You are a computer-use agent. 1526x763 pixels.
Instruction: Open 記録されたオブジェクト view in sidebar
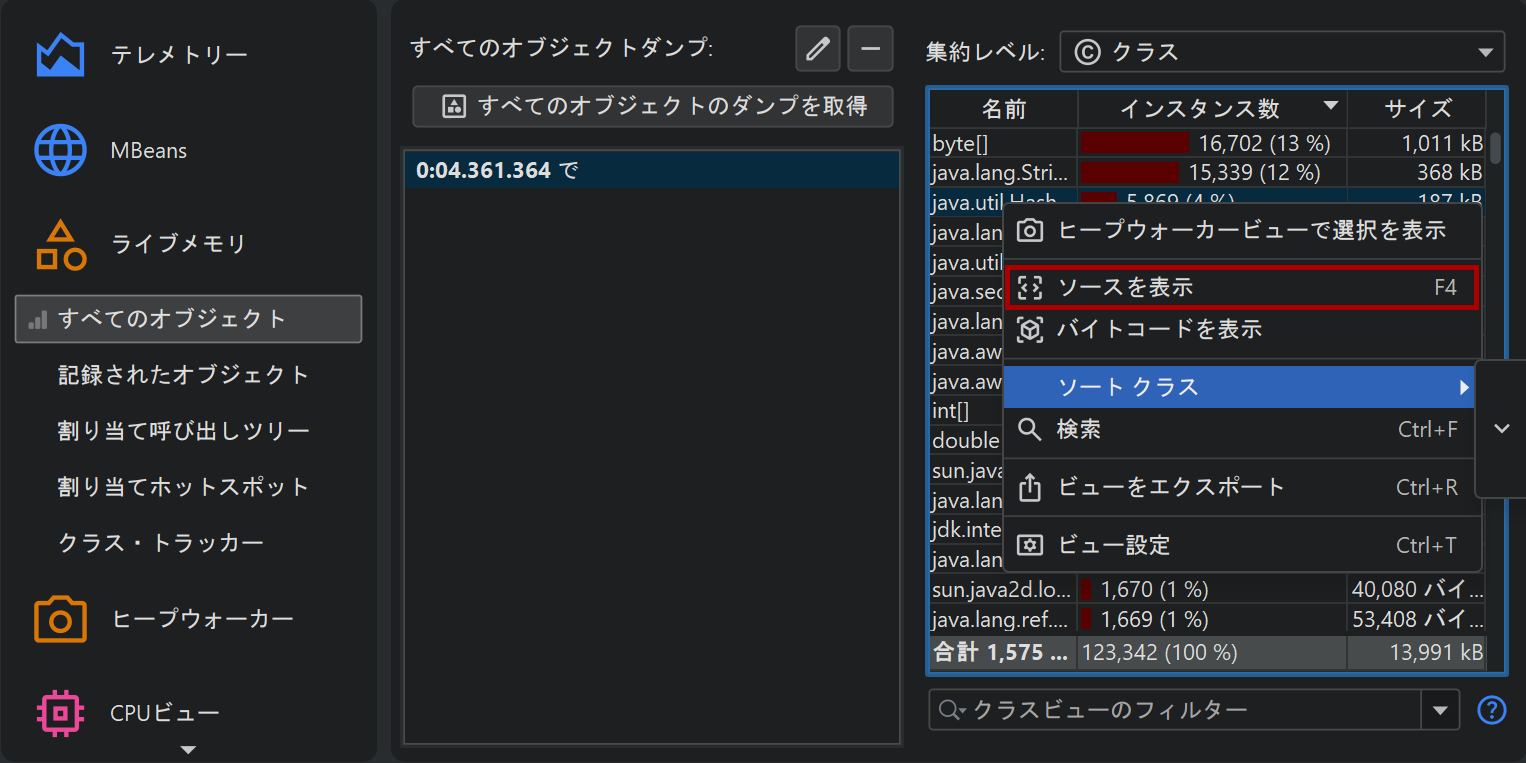(x=184, y=375)
